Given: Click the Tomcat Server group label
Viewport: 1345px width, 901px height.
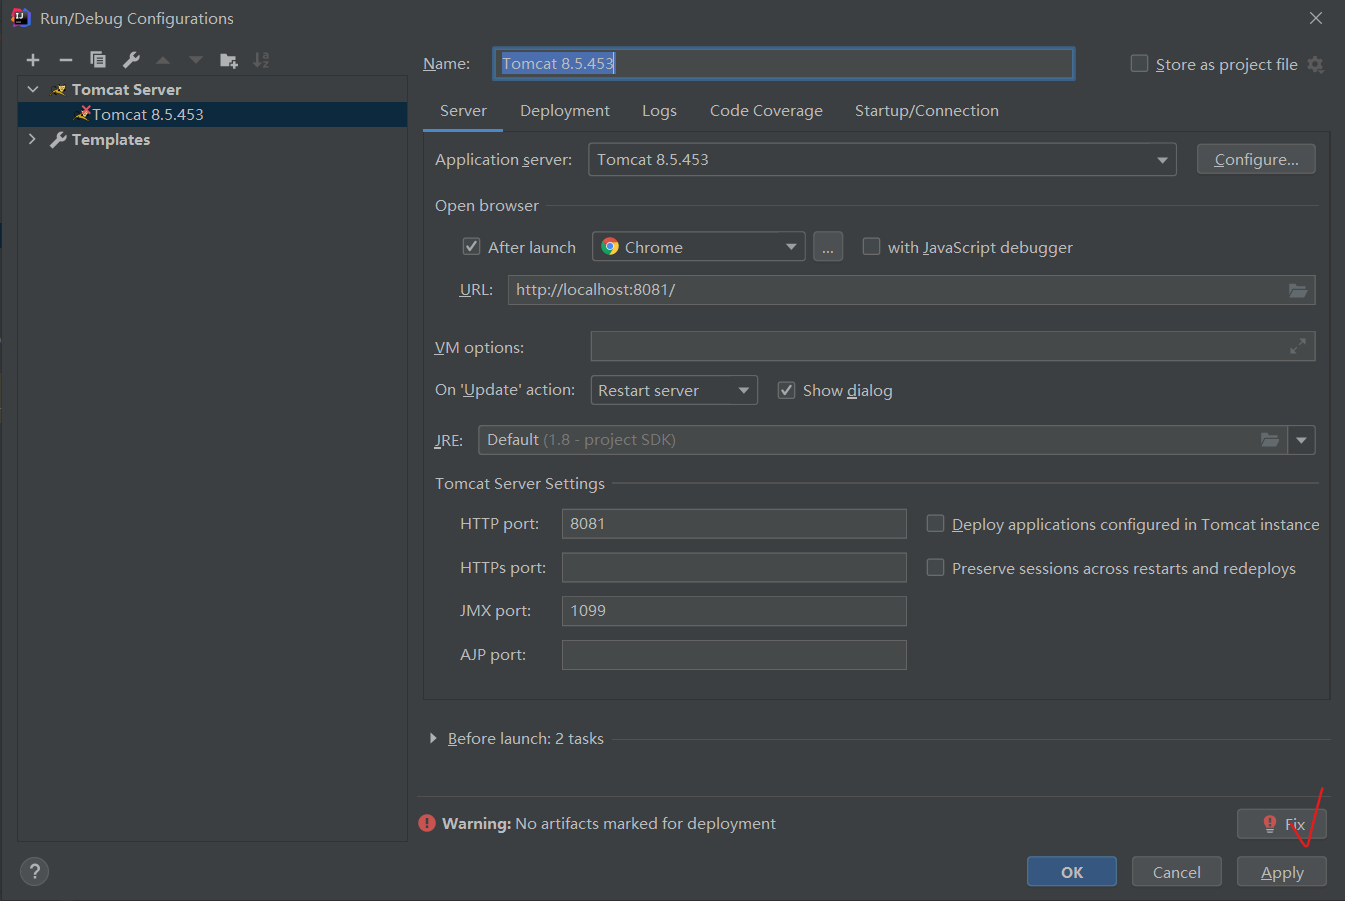Looking at the screenshot, I should pos(126,90).
